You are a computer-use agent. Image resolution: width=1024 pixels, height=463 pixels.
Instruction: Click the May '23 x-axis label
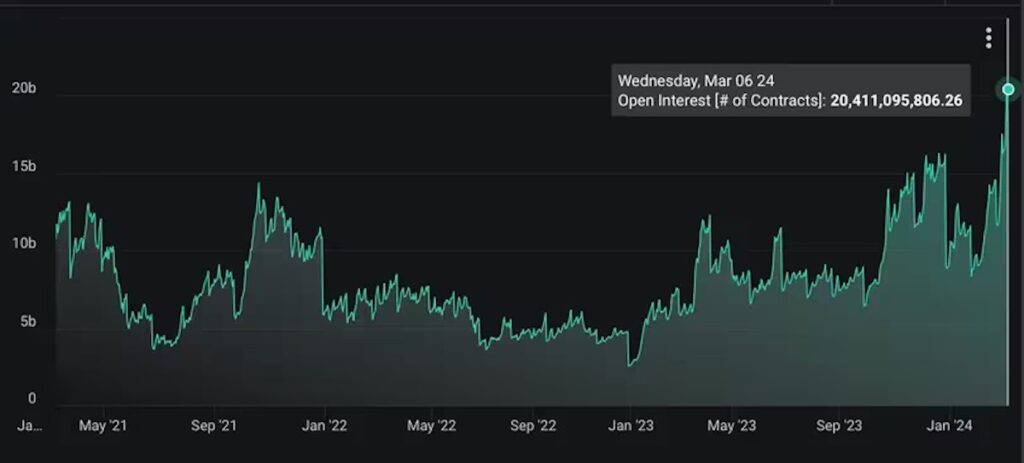(732, 426)
